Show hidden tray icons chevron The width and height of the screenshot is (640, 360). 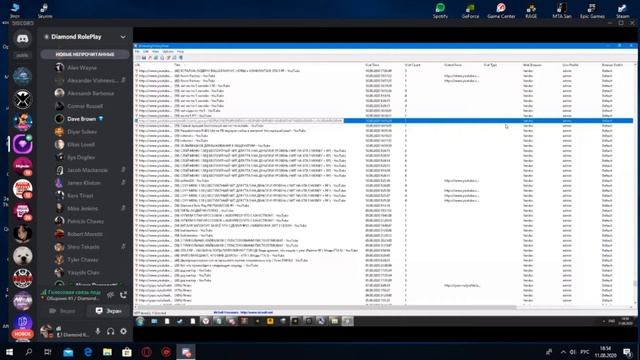click(563, 352)
